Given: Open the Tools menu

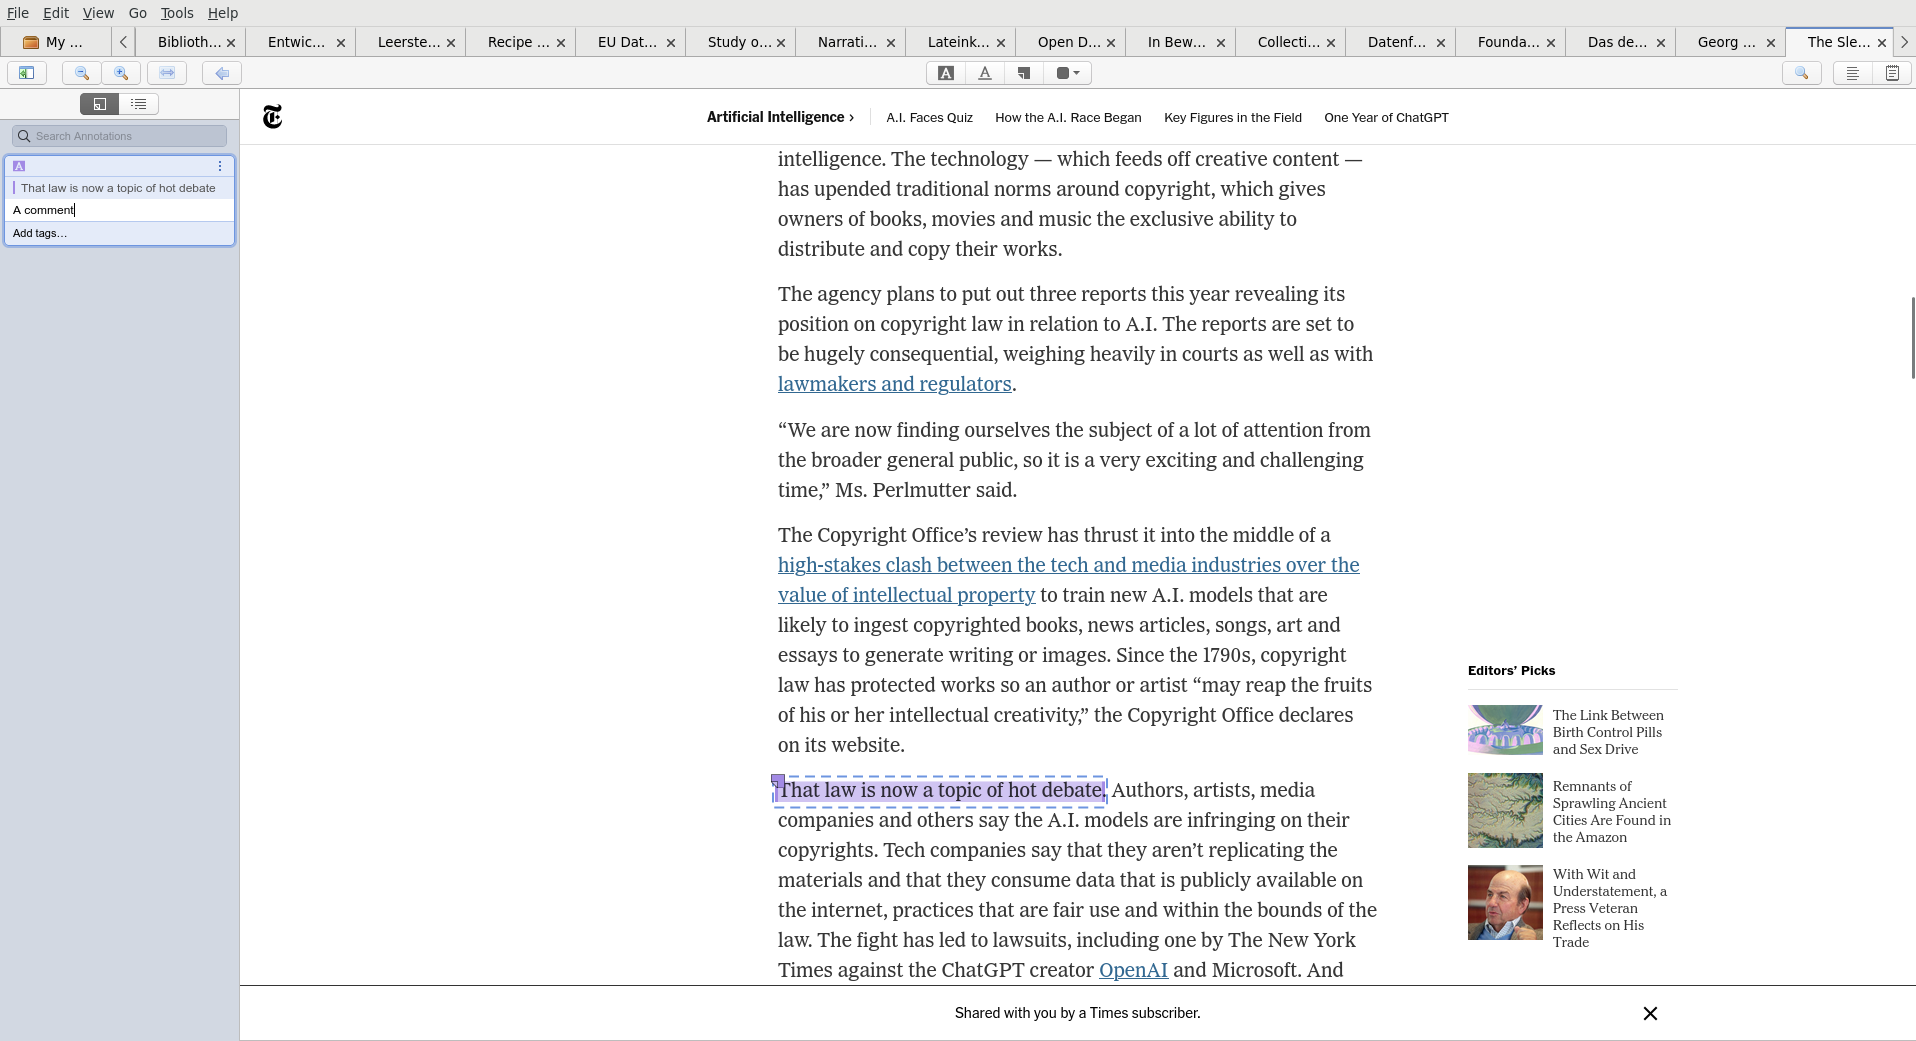Looking at the screenshot, I should click(x=177, y=13).
